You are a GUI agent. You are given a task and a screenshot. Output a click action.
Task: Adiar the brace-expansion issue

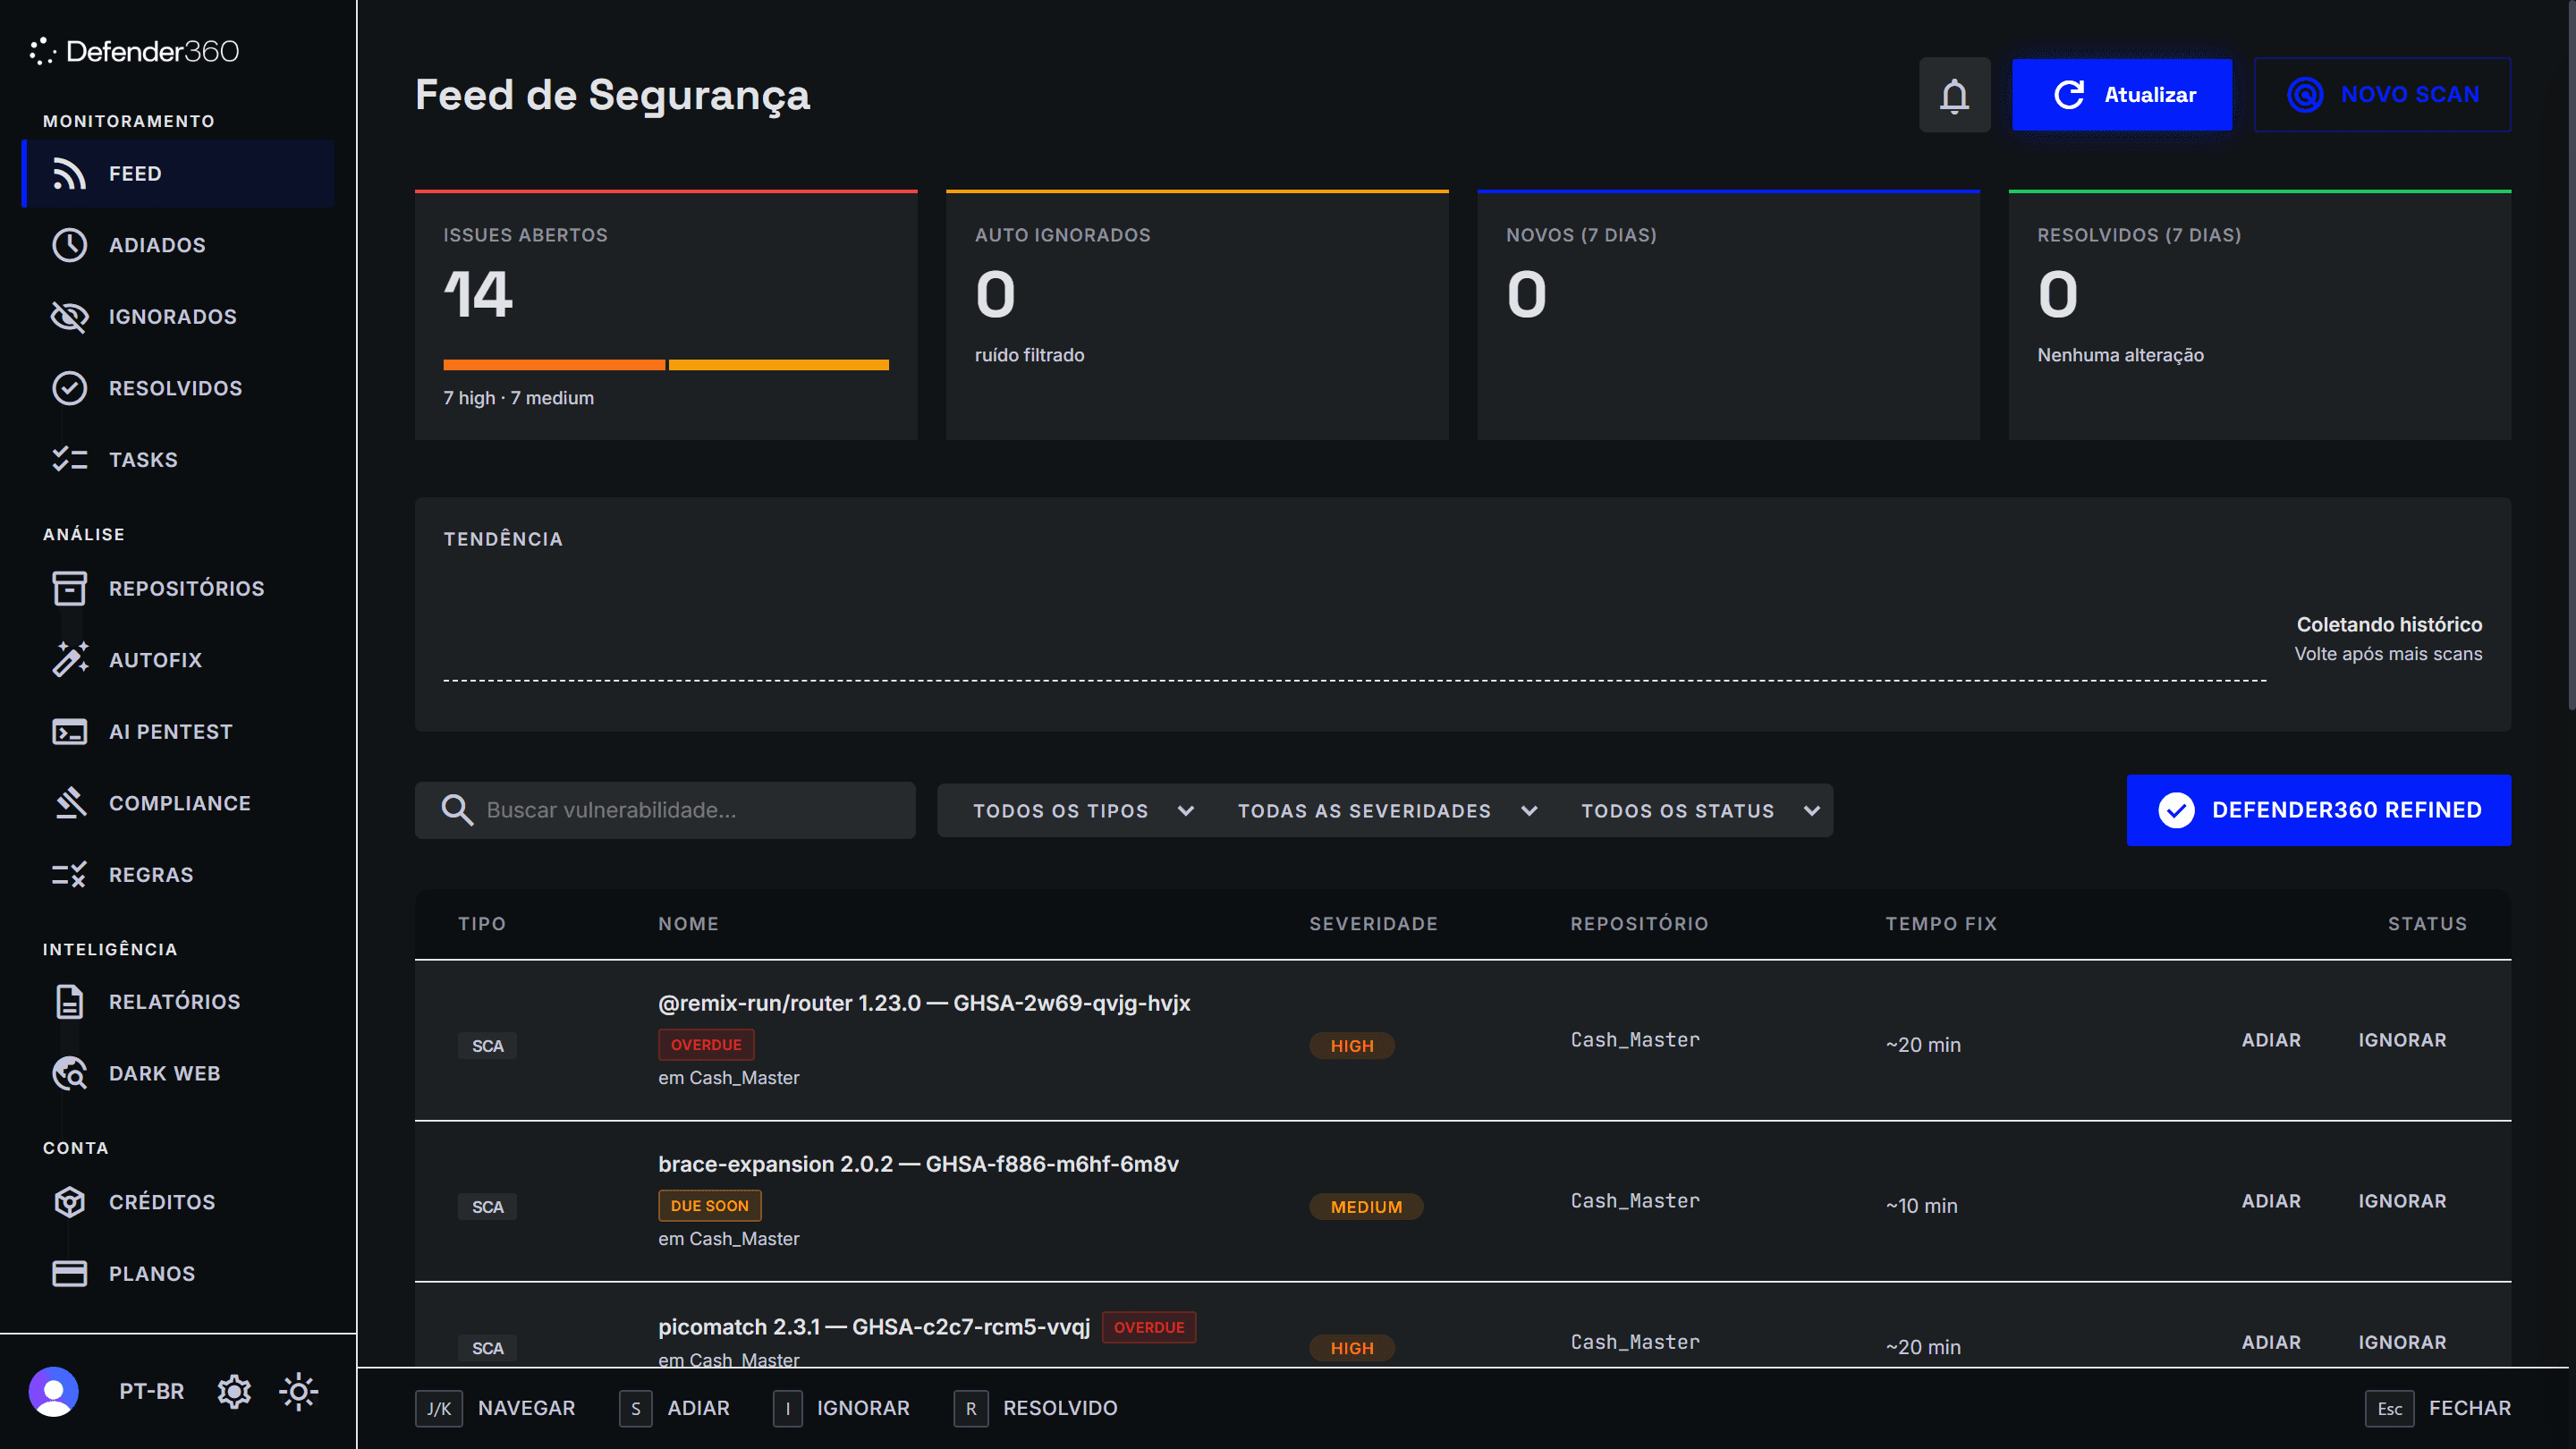click(x=2271, y=1201)
